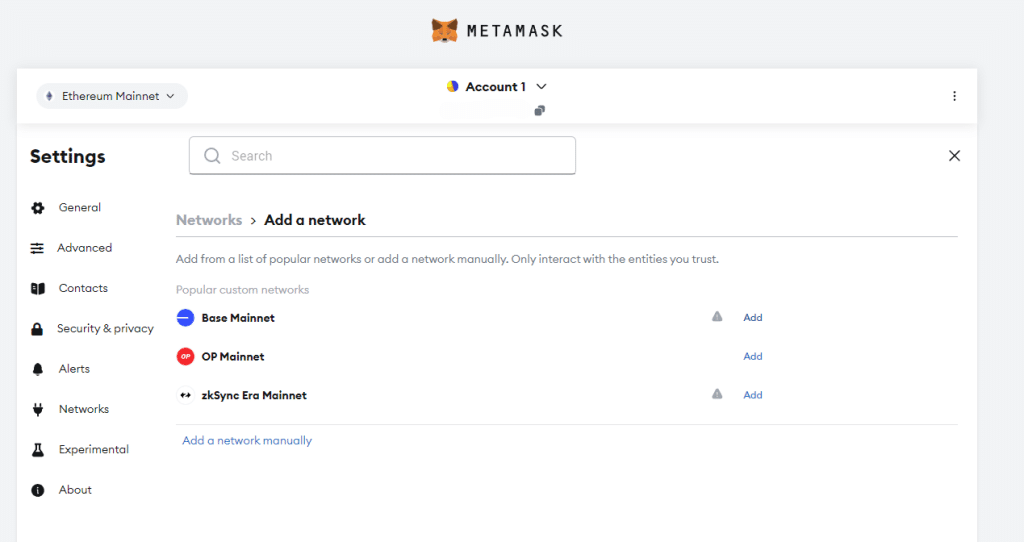This screenshot has height=542, width=1024.
Task: Expand the Account 1 selector chevron
Action: coord(541,86)
